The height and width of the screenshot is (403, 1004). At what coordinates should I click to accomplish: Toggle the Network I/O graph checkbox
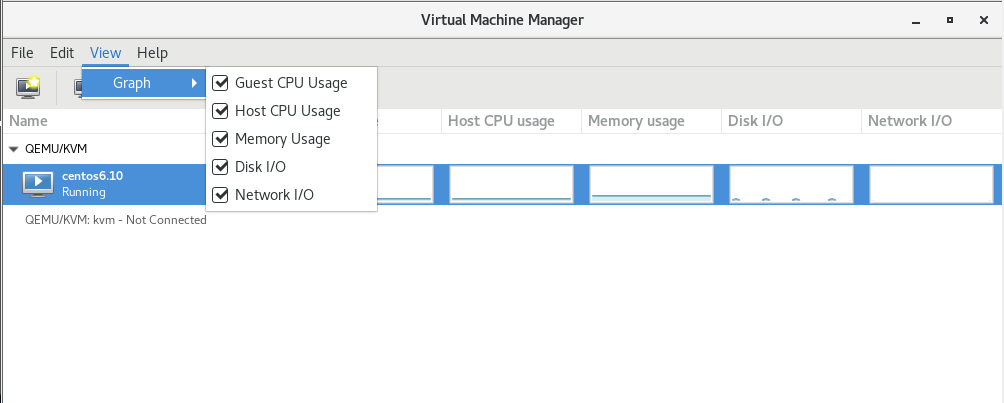[x=219, y=195]
